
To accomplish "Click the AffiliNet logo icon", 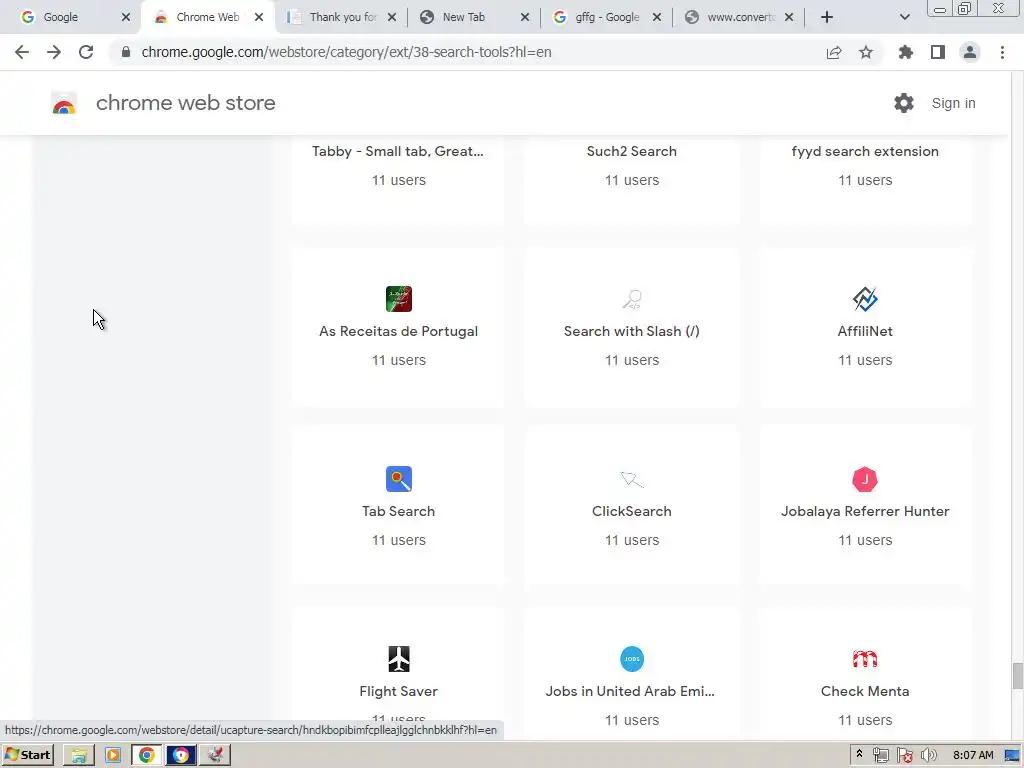I will tap(865, 299).
